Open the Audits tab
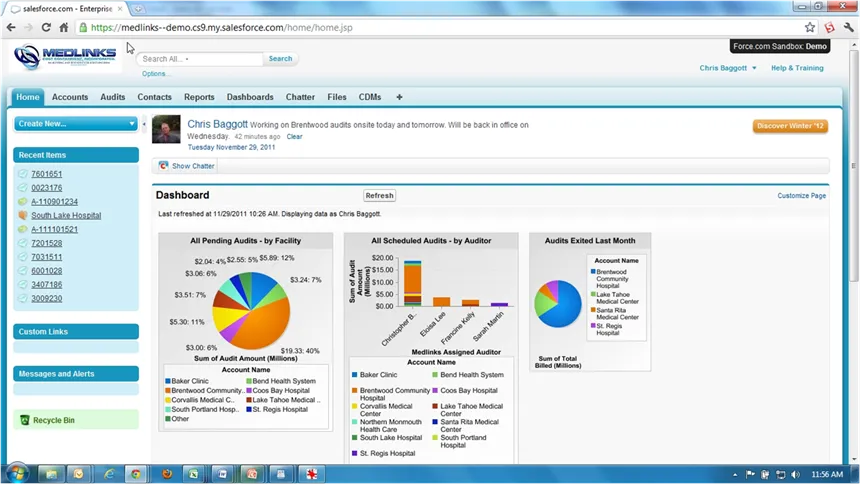The height and width of the screenshot is (484, 860). 112,97
